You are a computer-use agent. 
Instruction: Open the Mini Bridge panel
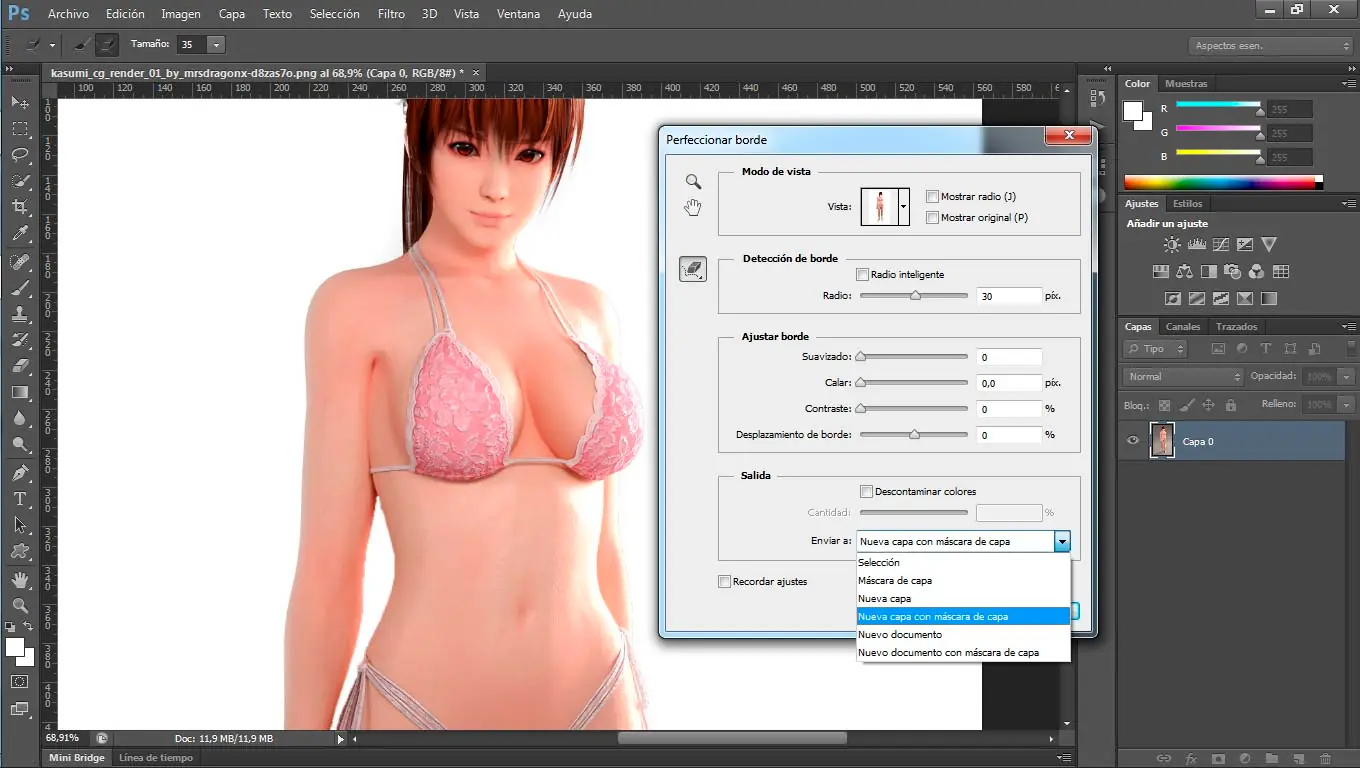[77, 758]
